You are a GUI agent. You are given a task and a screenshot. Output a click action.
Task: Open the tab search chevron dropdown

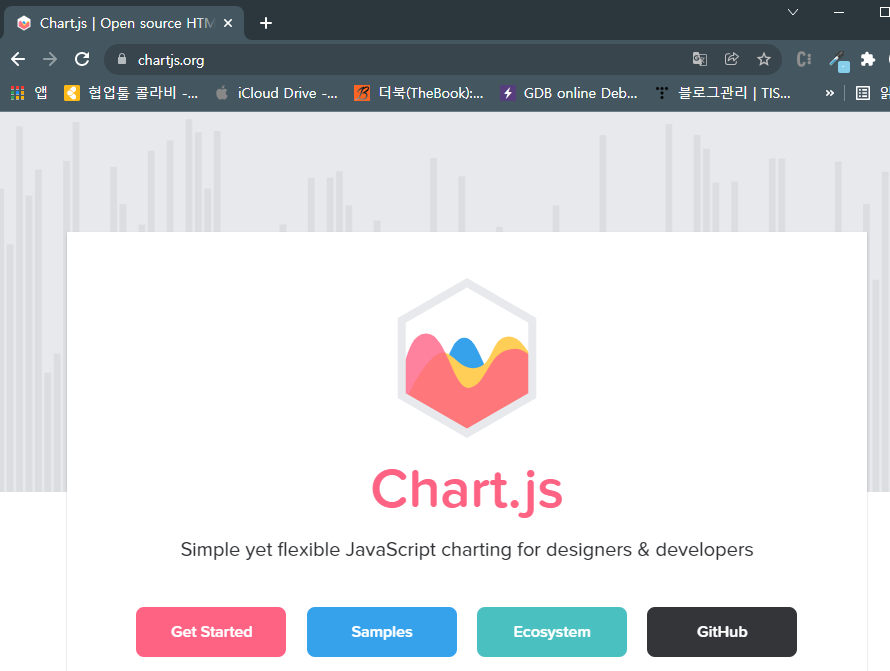click(793, 12)
